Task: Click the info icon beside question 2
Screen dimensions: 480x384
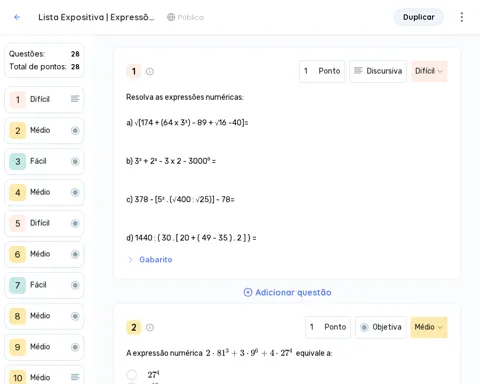Action: (150, 327)
